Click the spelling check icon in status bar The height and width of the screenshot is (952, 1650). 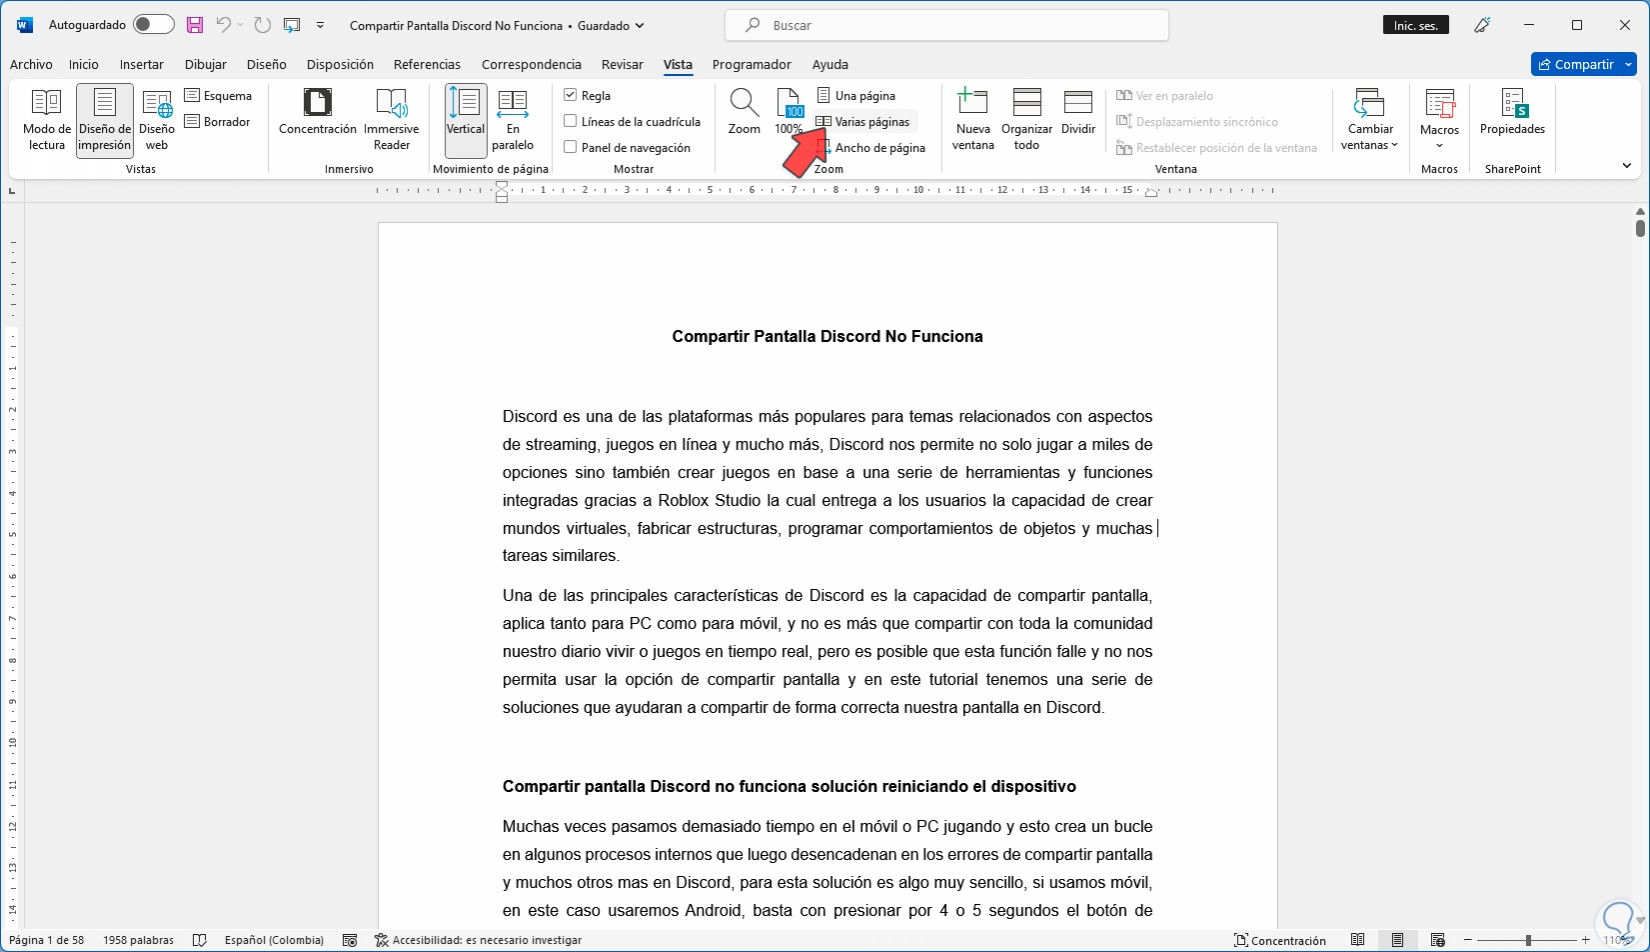(x=200, y=940)
